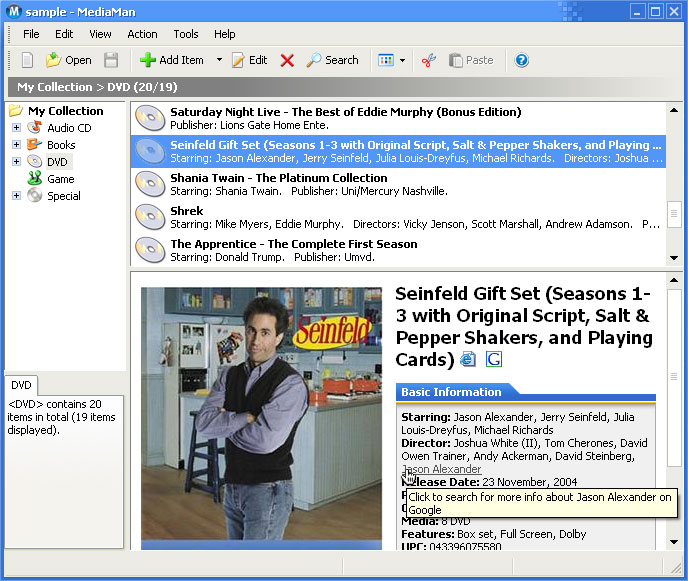
Task: Select Books category in tree
Action: (x=61, y=145)
